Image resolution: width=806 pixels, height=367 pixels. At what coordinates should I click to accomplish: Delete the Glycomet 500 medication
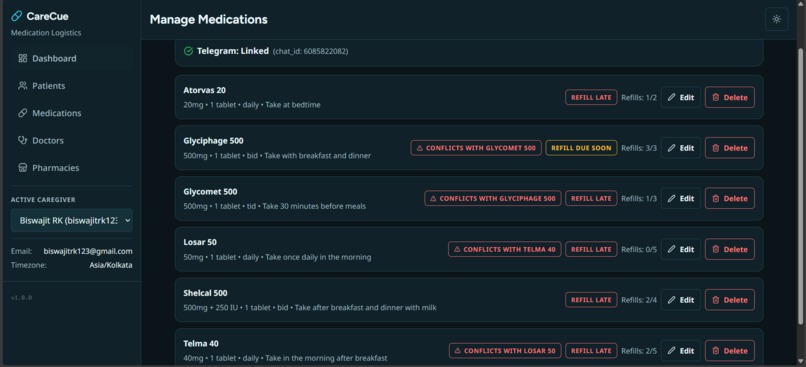point(729,198)
